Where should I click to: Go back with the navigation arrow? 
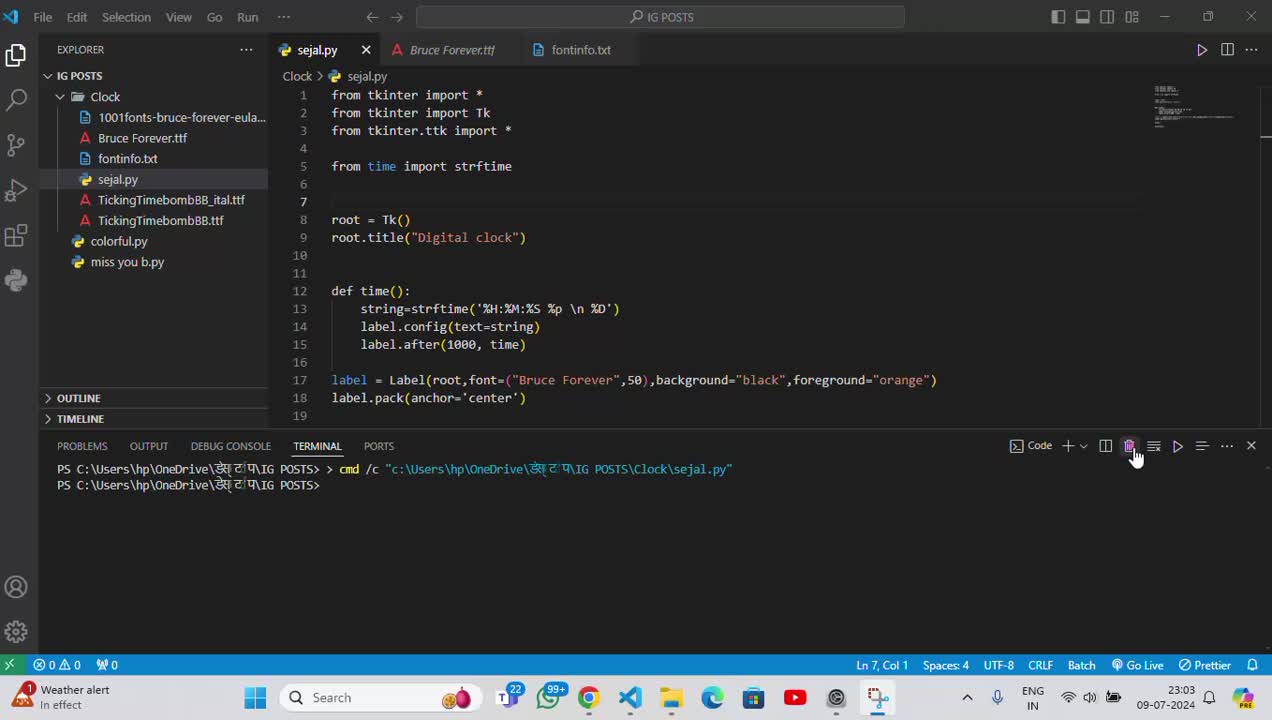[372, 17]
